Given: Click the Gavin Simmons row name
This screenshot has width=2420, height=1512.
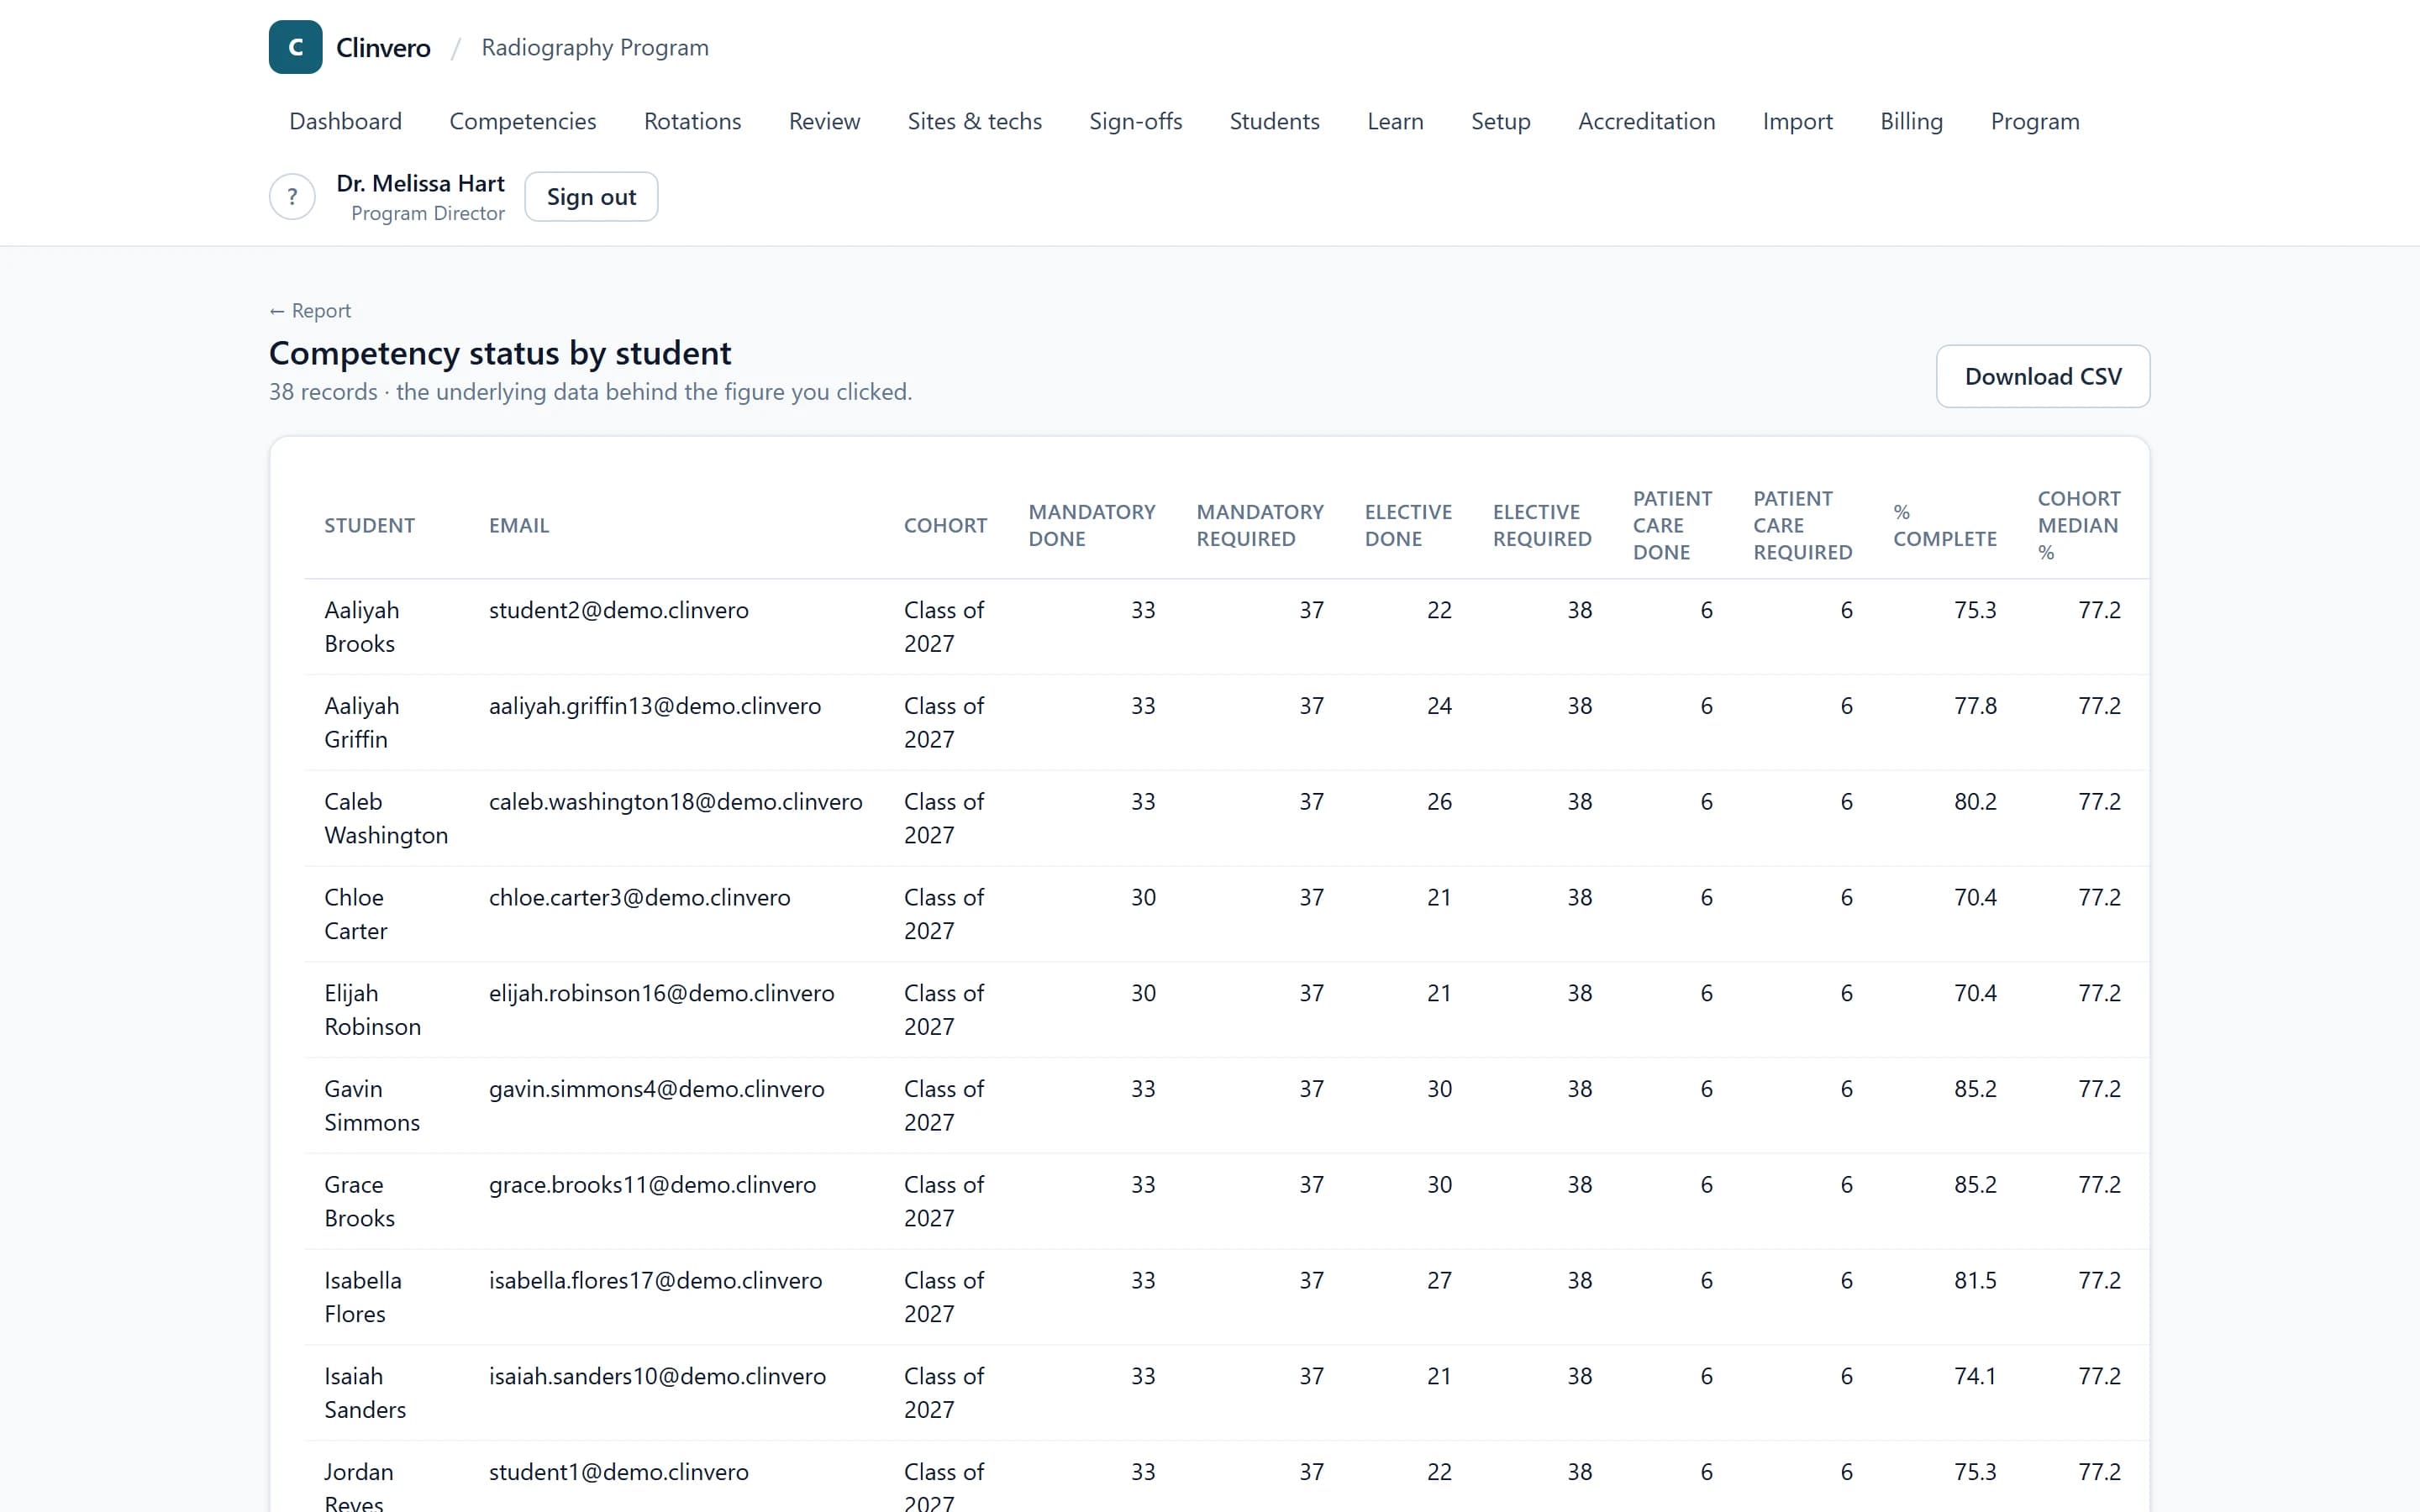Looking at the screenshot, I should point(371,1105).
